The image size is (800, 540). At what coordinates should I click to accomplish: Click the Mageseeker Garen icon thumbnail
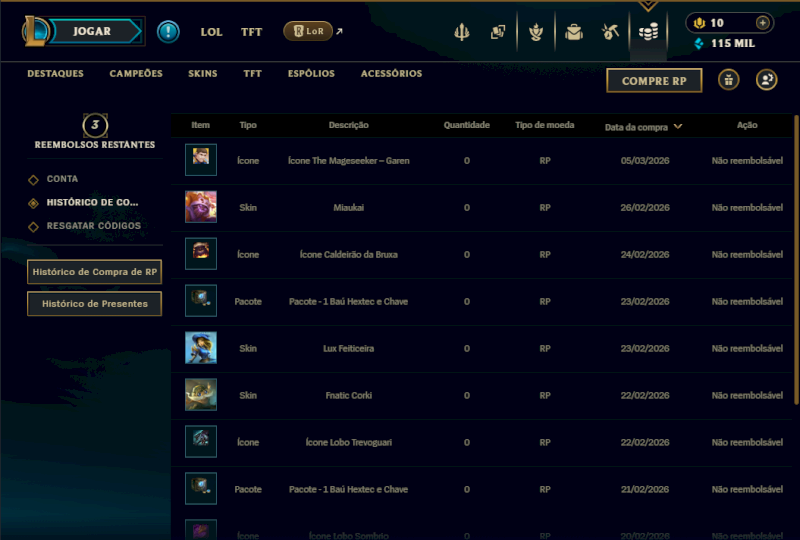201,160
